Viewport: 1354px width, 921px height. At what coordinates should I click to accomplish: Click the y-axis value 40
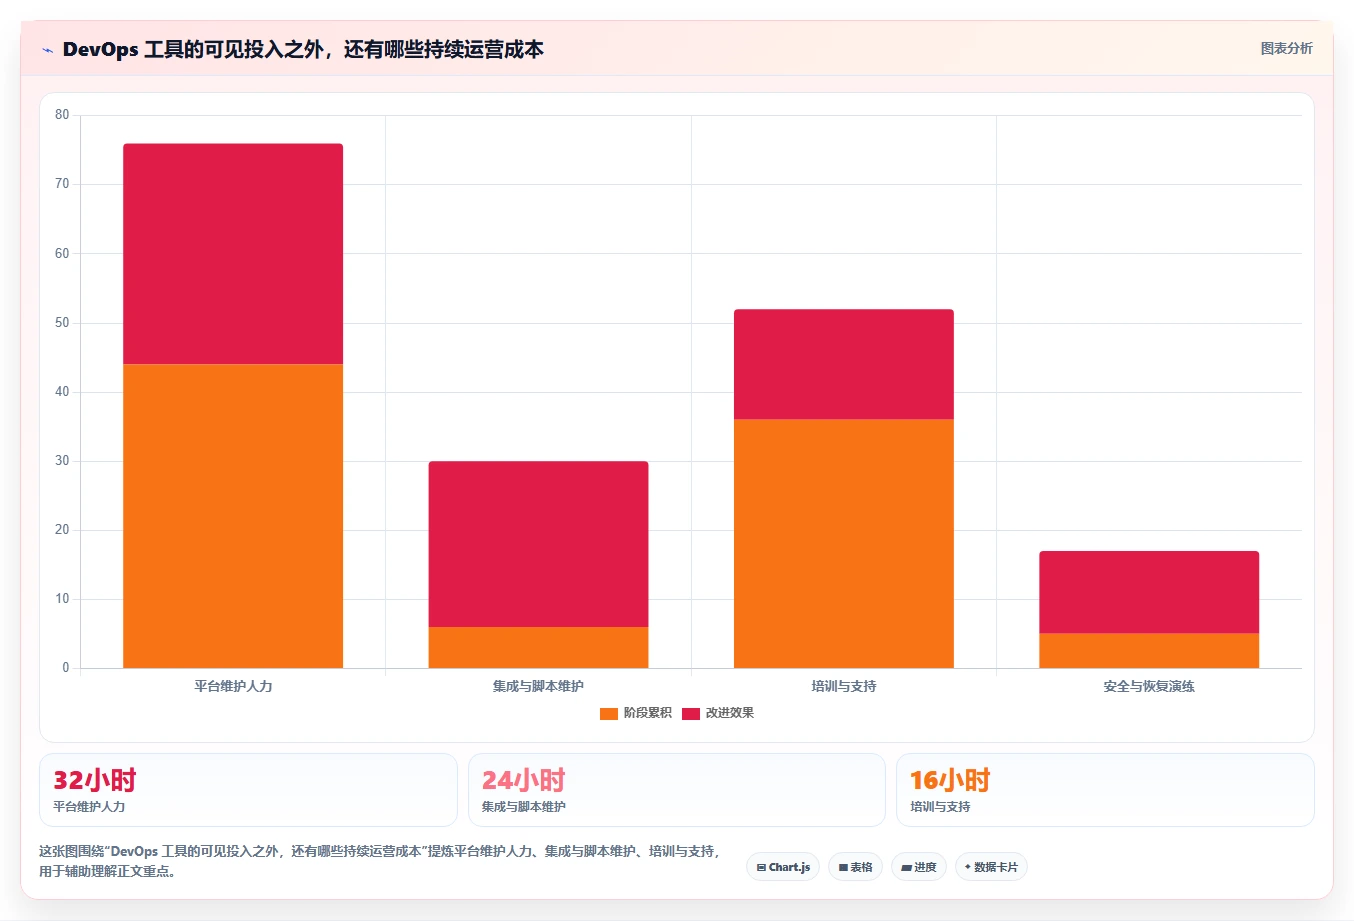(62, 392)
